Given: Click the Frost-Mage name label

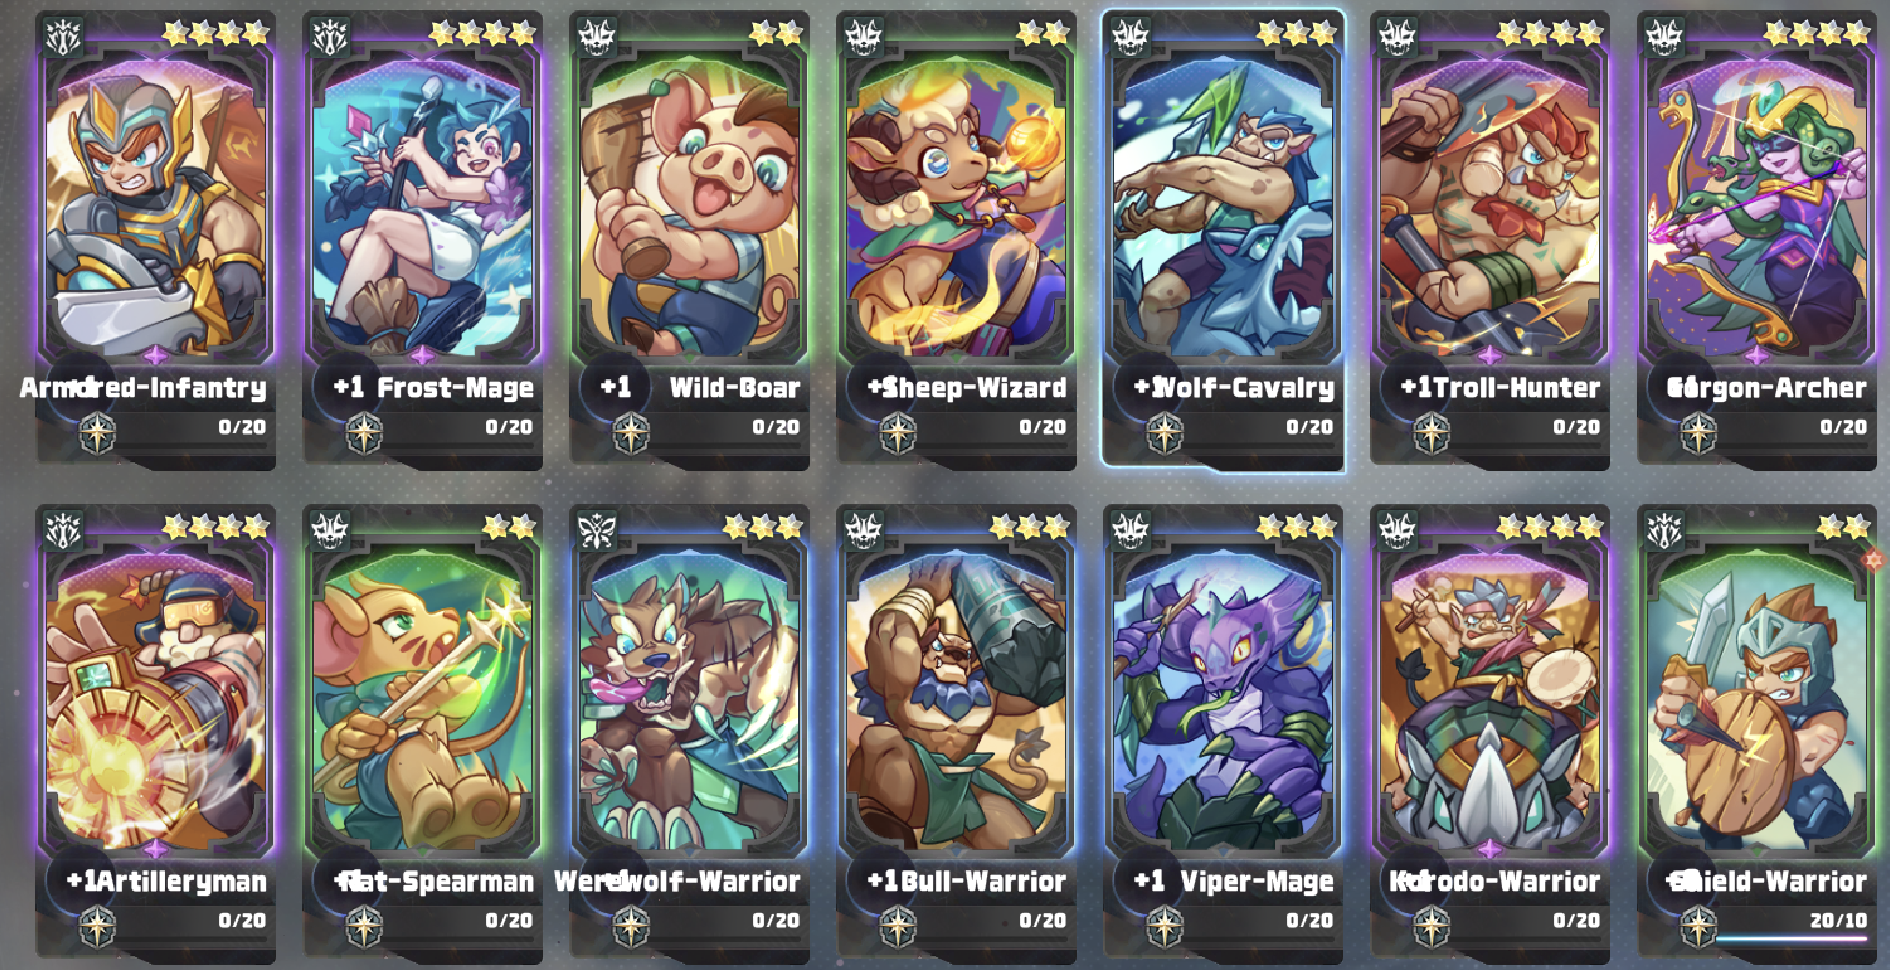Looking at the screenshot, I should tap(455, 388).
